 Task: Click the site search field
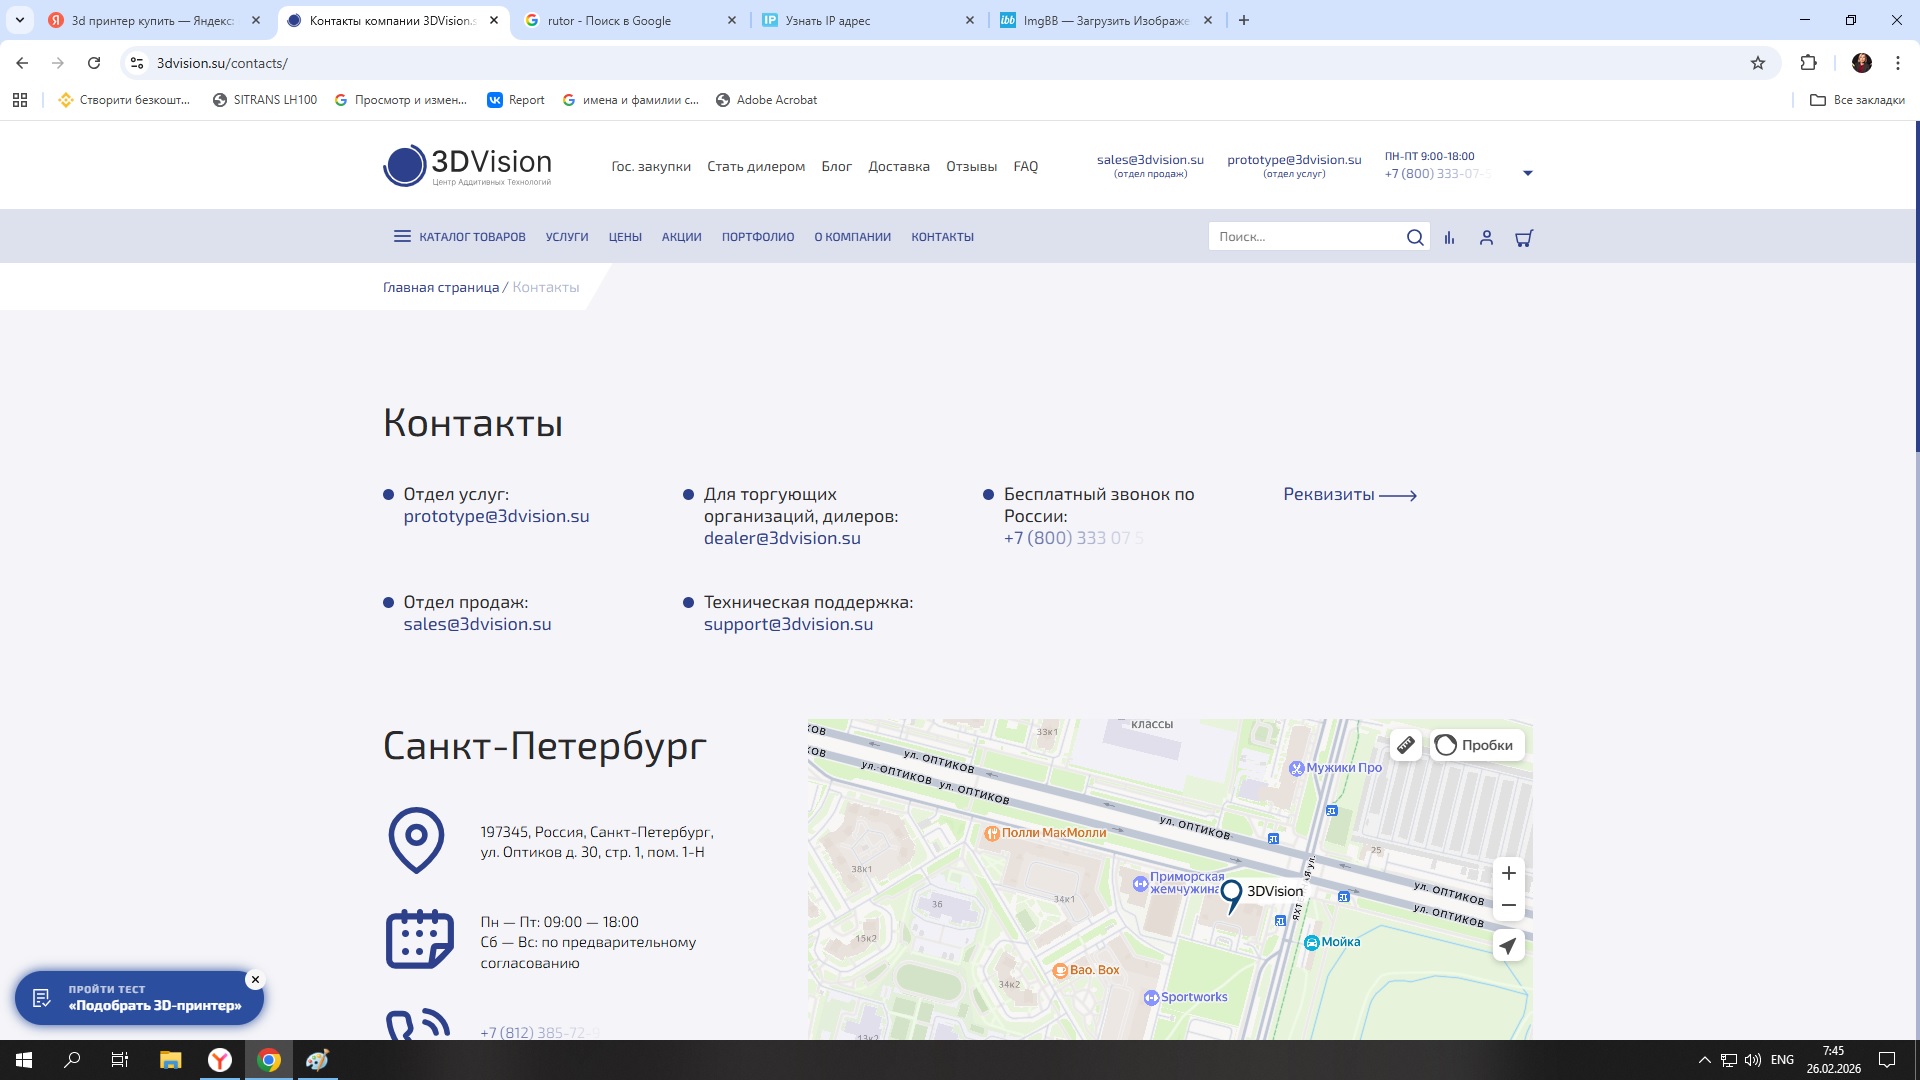click(x=1305, y=237)
